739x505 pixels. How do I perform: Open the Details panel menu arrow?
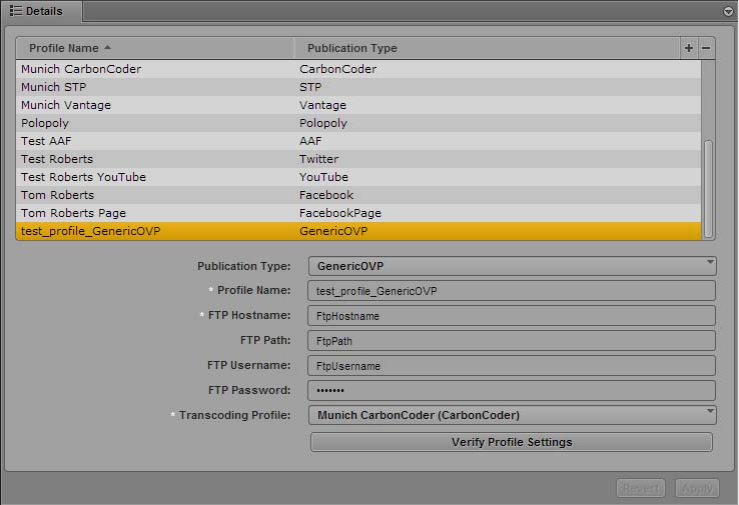(728, 11)
